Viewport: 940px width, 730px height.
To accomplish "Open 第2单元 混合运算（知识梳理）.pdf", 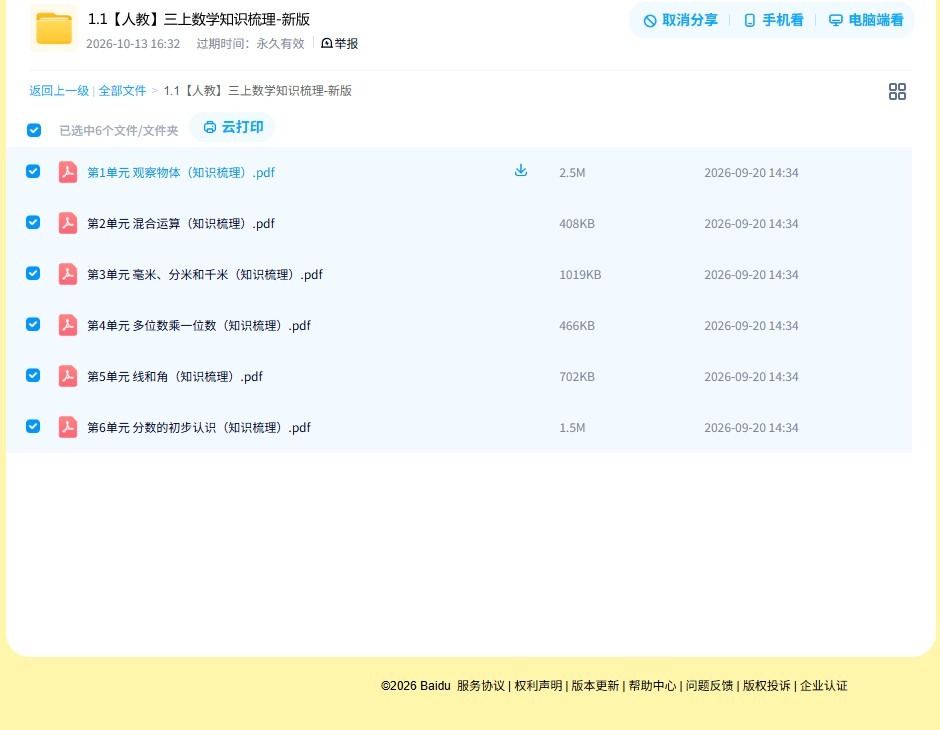I will click(181, 224).
